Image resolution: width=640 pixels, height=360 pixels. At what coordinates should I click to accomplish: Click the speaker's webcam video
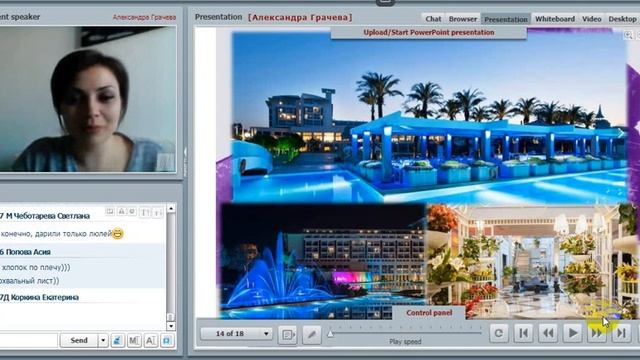point(88,99)
